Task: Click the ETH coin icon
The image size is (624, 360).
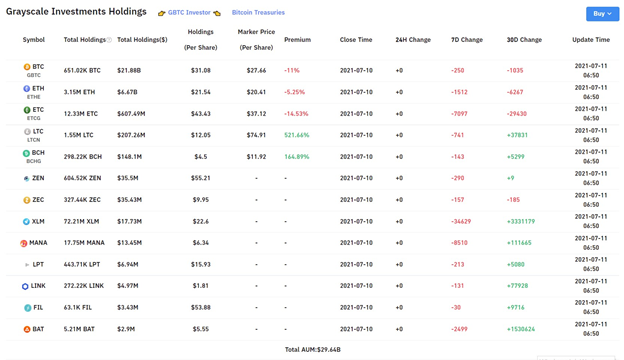Action: [27, 88]
